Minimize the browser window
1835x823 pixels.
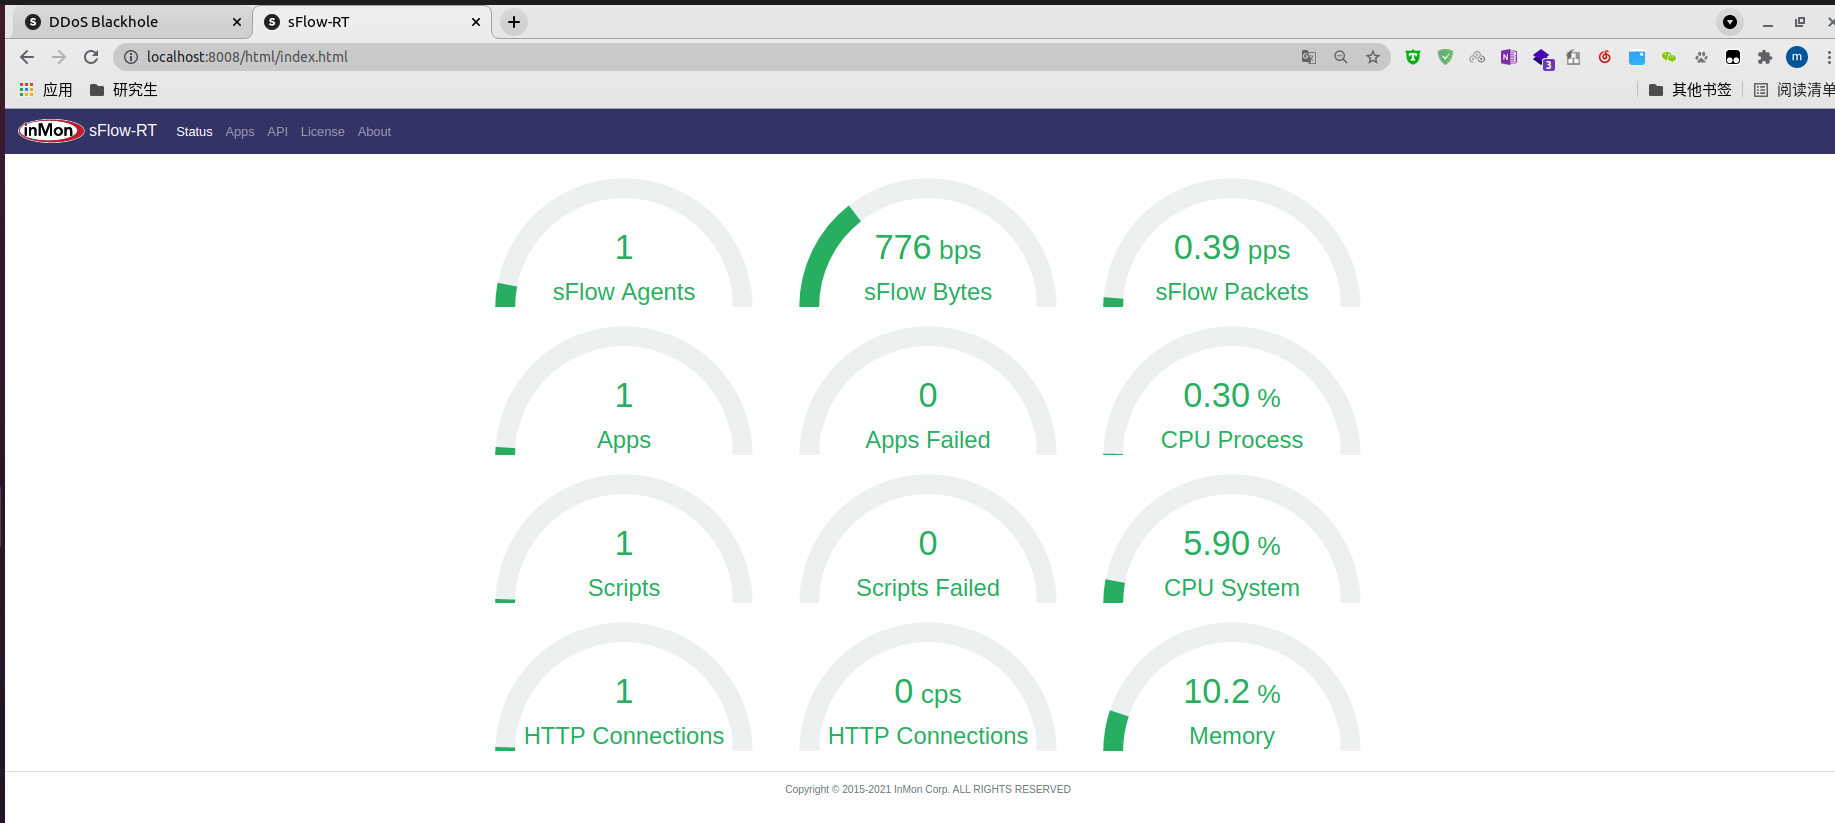(1768, 22)
